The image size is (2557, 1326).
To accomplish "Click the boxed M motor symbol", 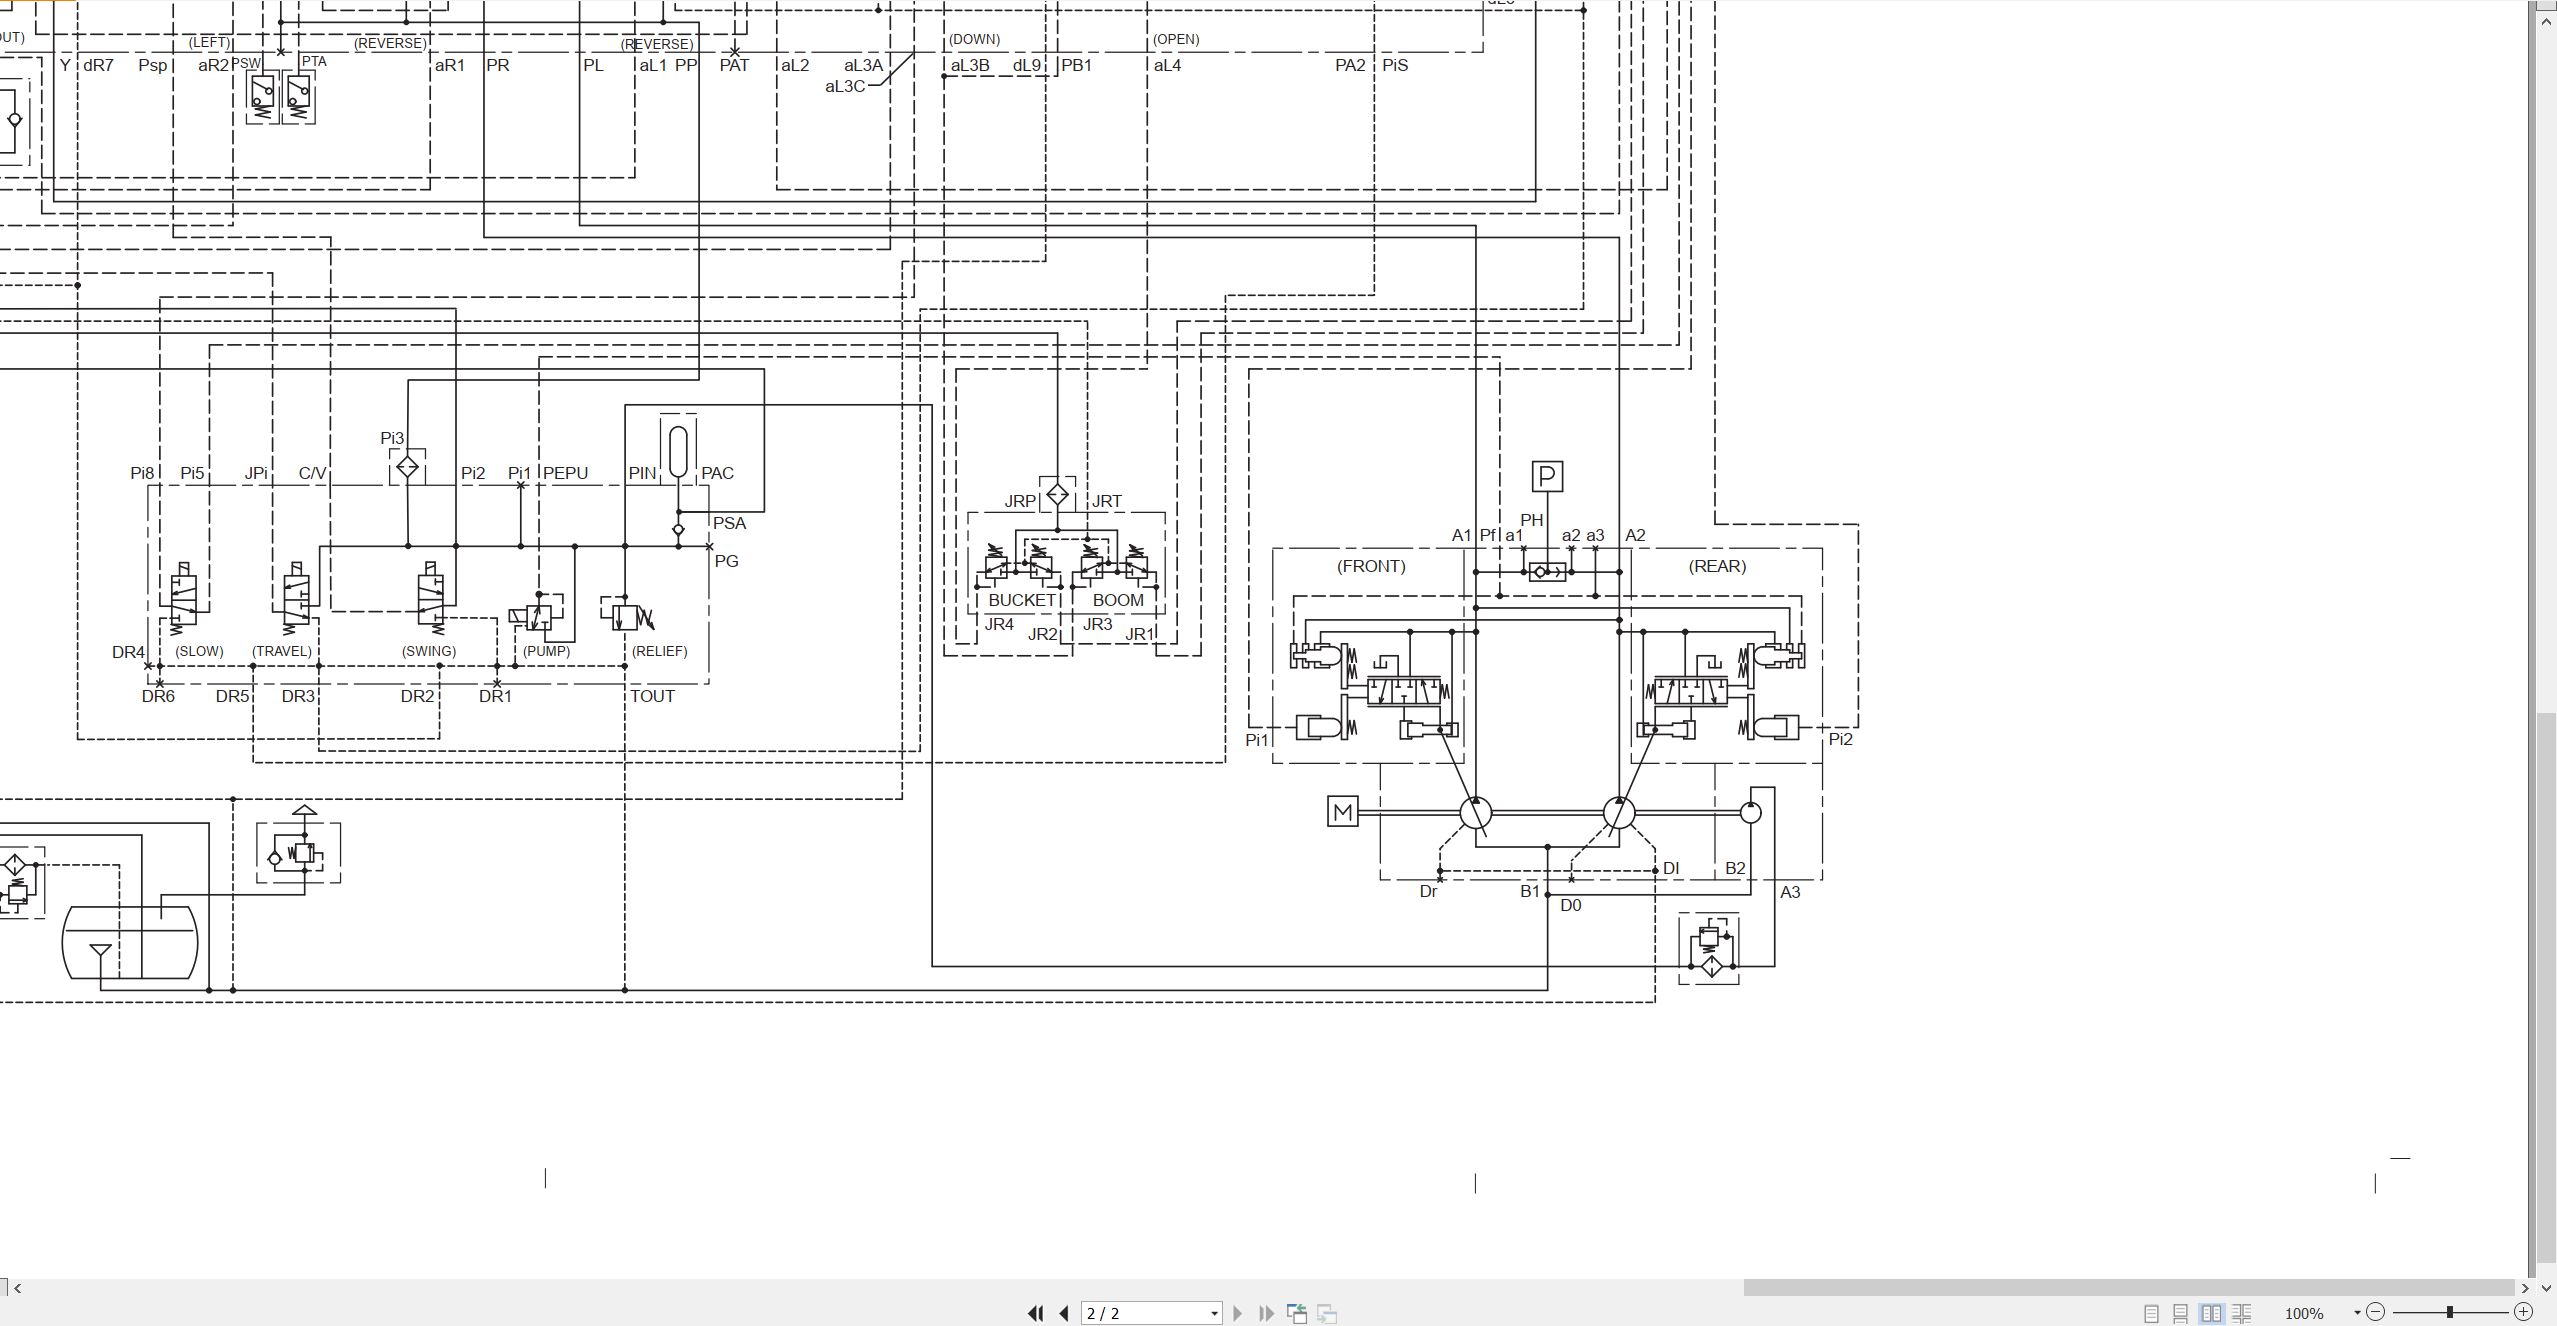I will point(1342,812).
